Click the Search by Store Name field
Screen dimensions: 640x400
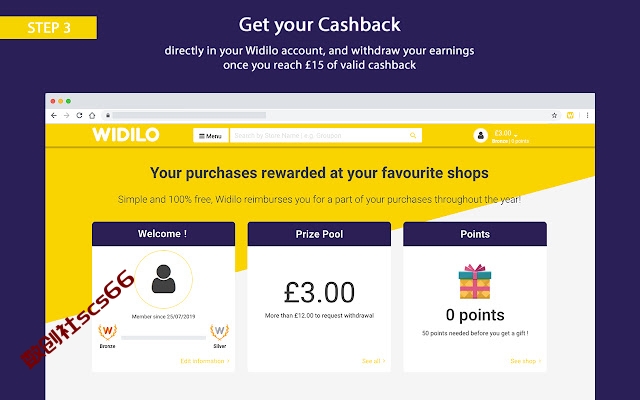[x=326, y=136]
